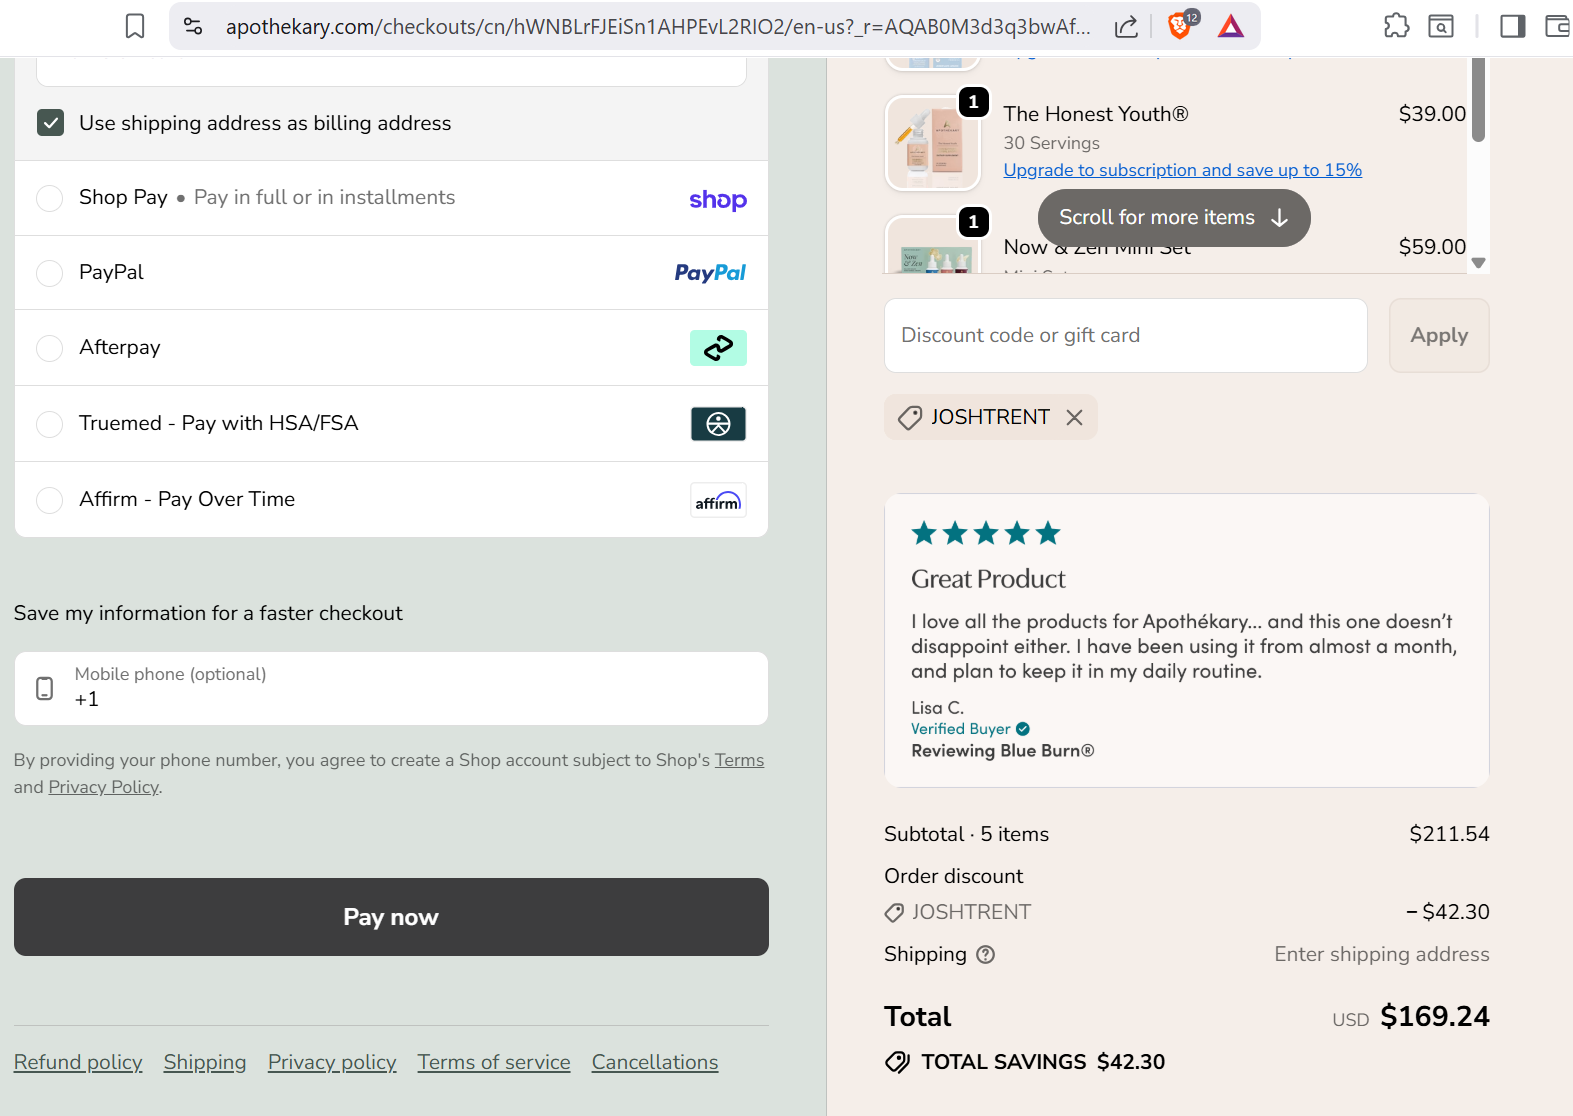Click the down arrow in Scroll for more items
This screenshot has height=1116, width=1573.
coord(1279,218)
